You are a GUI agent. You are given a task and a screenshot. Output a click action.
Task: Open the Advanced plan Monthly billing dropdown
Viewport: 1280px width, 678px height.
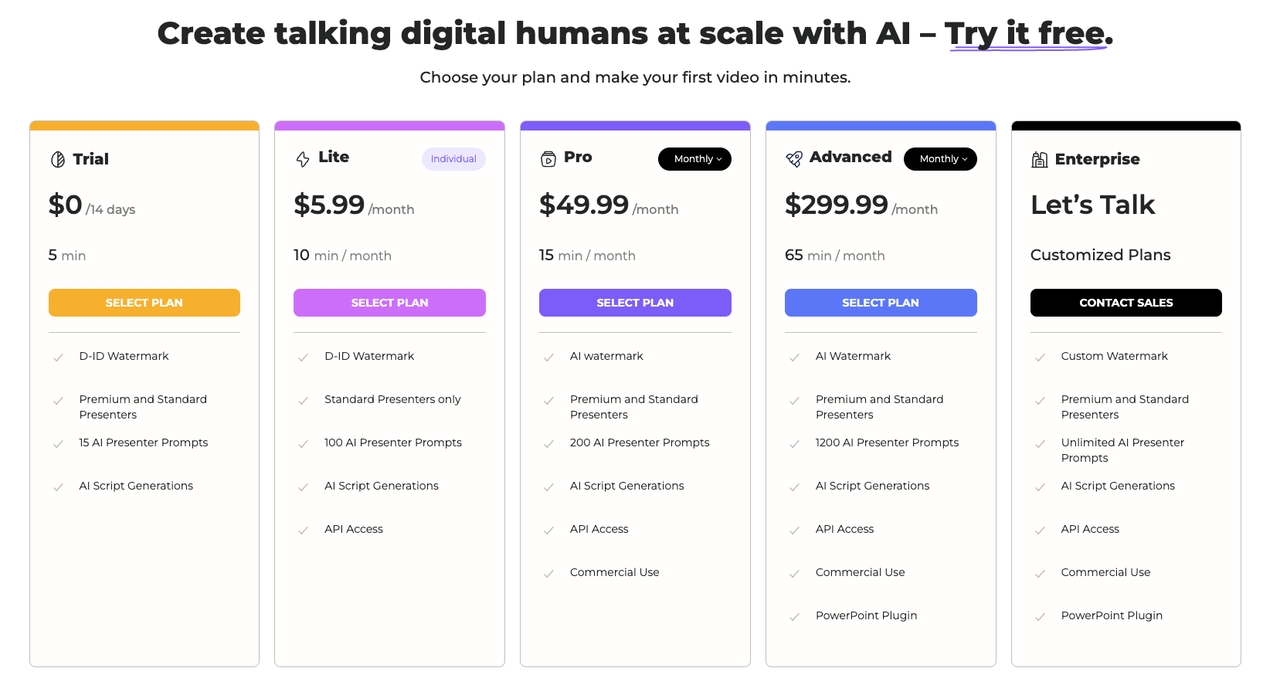(940, 159)
